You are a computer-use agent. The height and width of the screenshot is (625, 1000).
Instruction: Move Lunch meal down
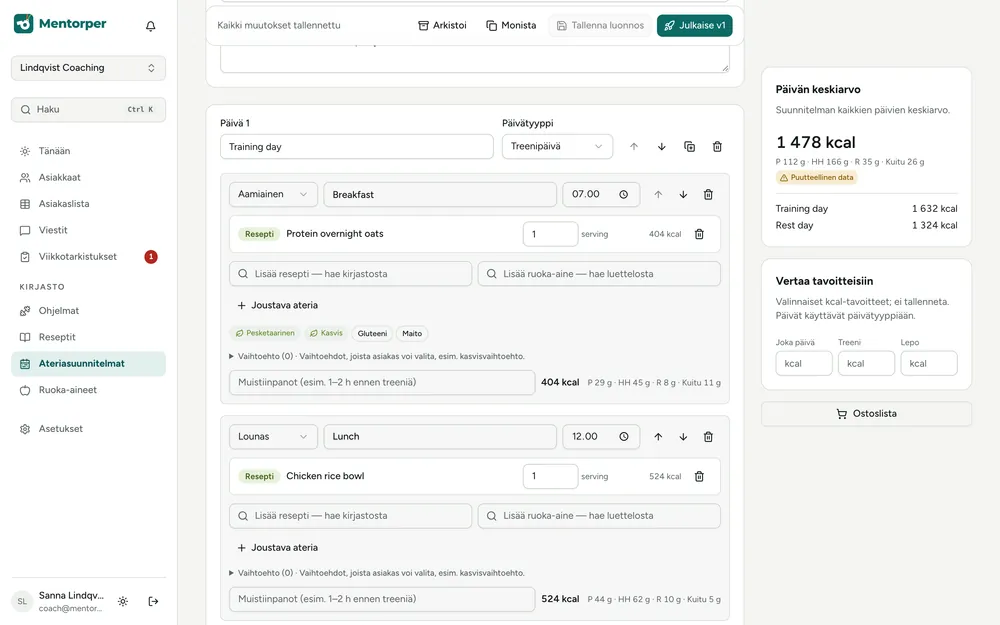tap(683, 437)
